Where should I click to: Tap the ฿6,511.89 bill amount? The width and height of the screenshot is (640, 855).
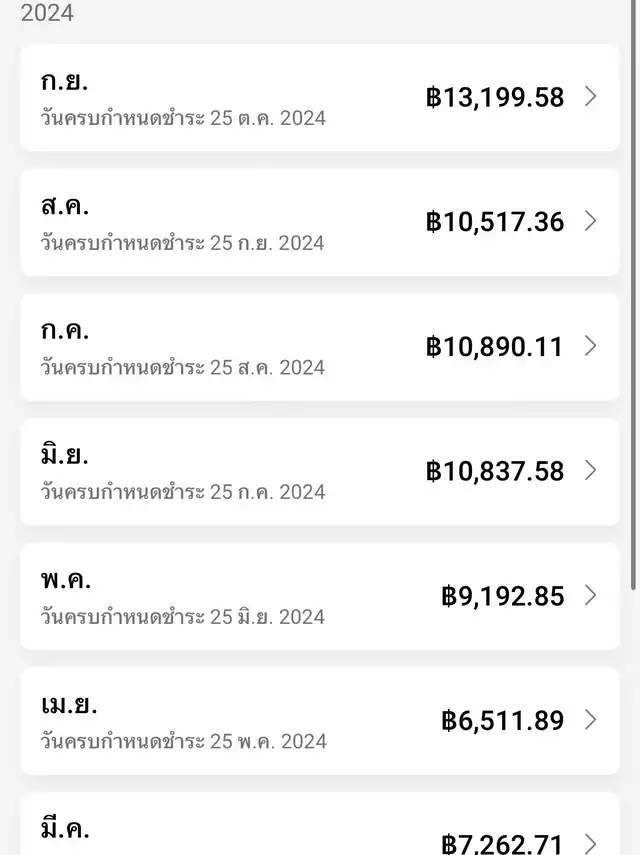[503, 720]
